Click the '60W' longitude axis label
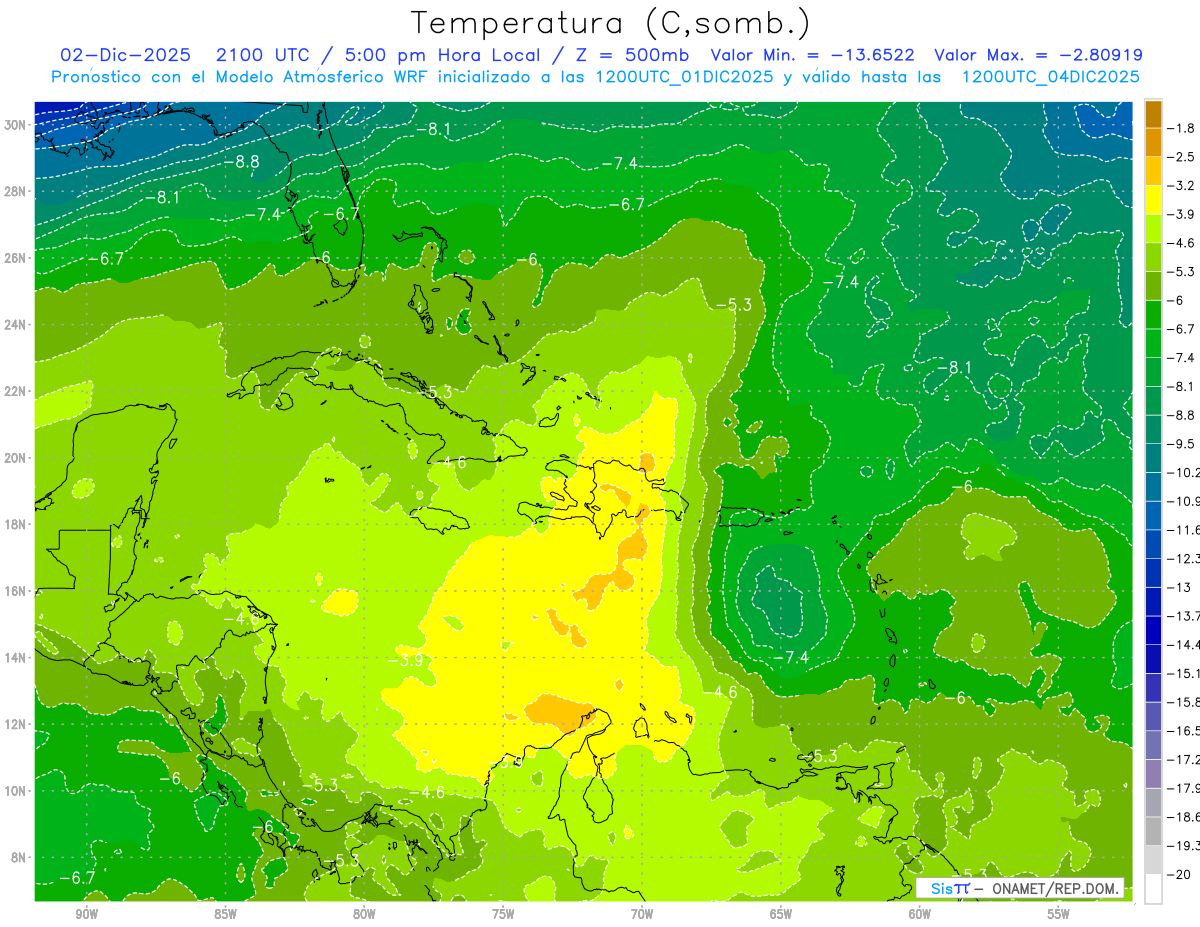This screenshot has height=927, width=1200. click(x=920, y=914)
